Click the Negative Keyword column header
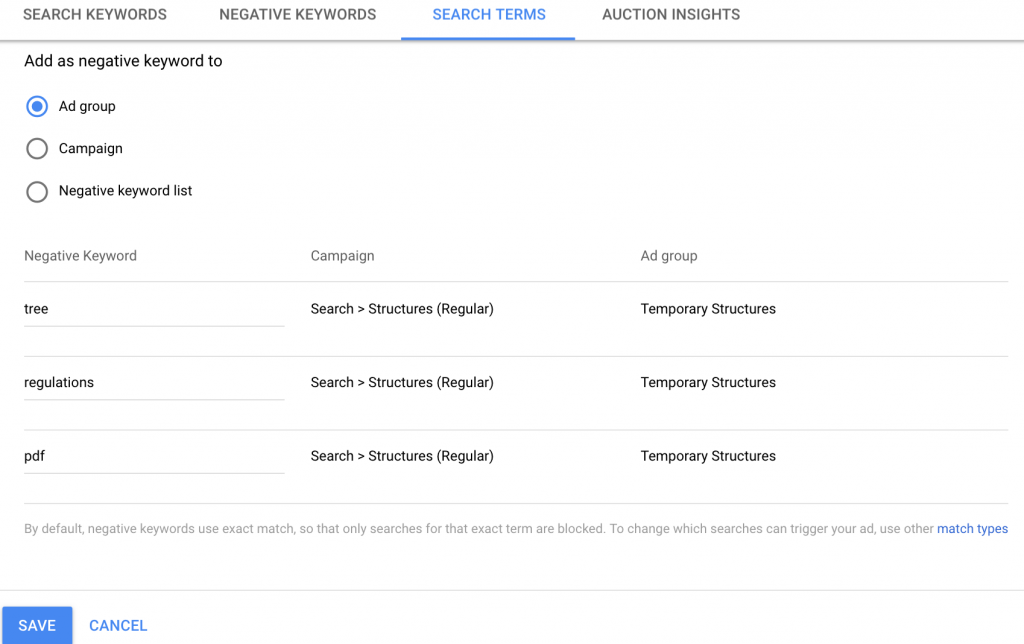Image resolution: width=1024 pixels, height=644 pixels. (x=80, y=256)
